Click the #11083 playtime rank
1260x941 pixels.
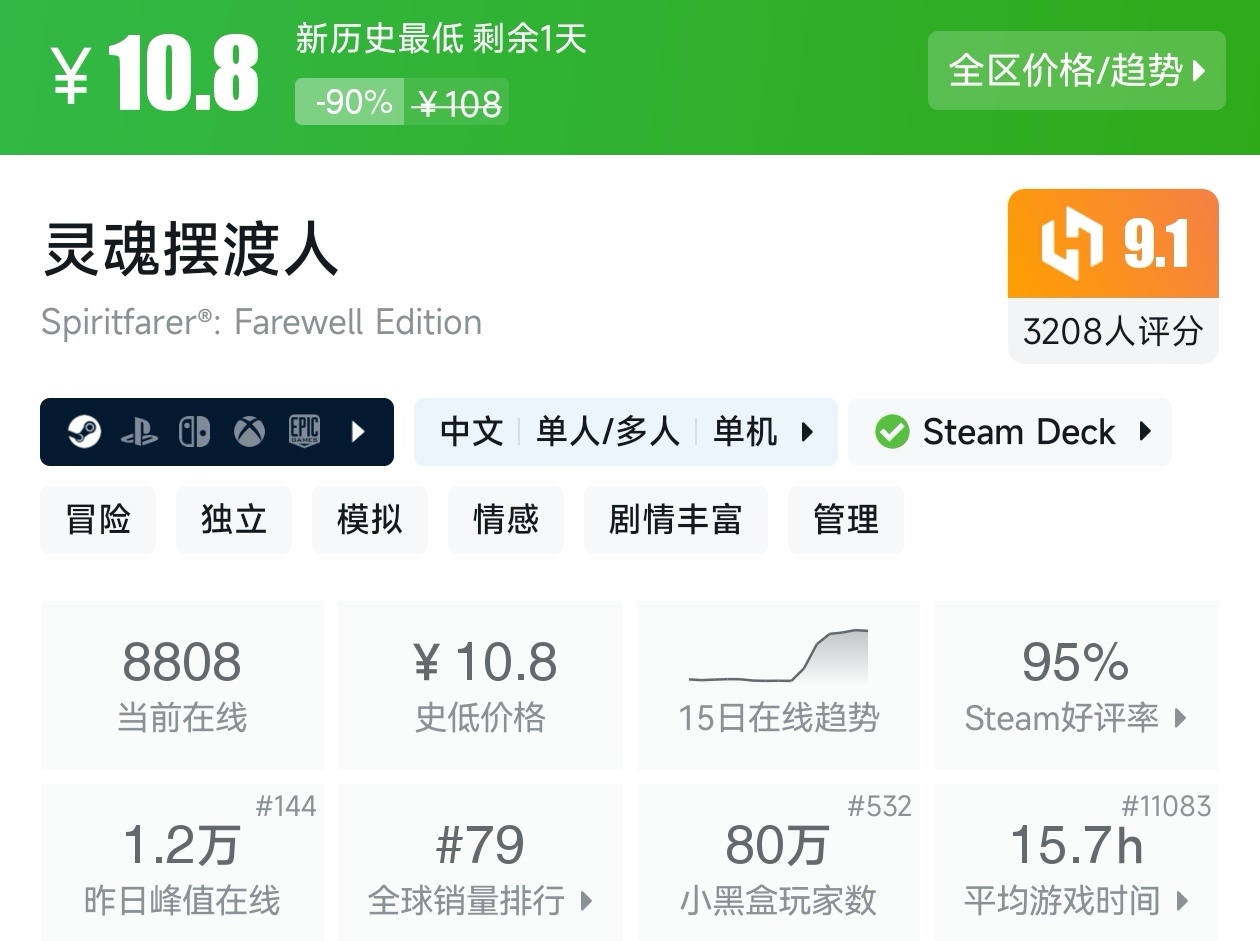point(1166,806)
